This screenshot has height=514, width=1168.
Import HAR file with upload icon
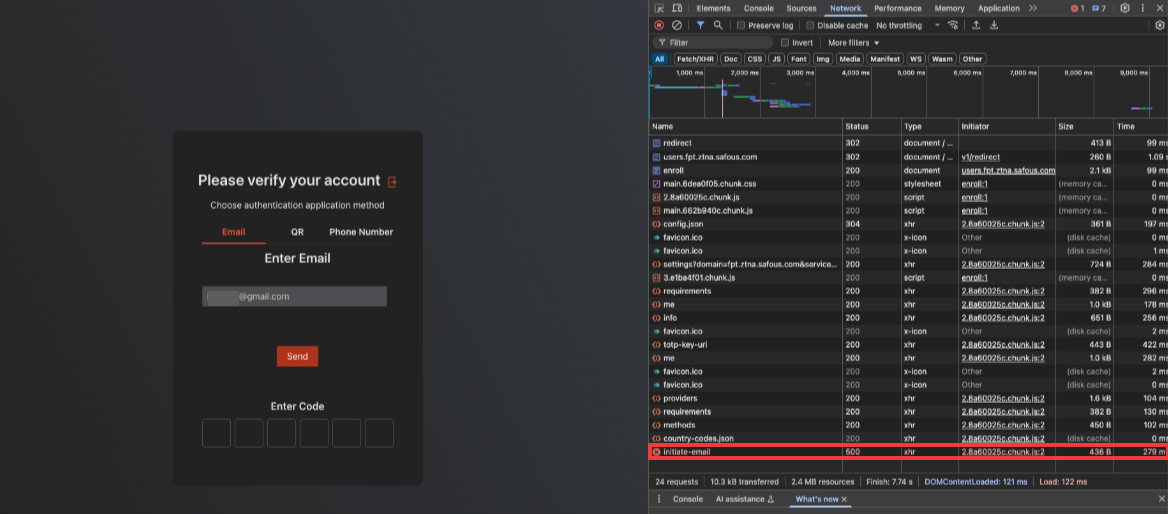pyautogui.click(x=976, y=25)
